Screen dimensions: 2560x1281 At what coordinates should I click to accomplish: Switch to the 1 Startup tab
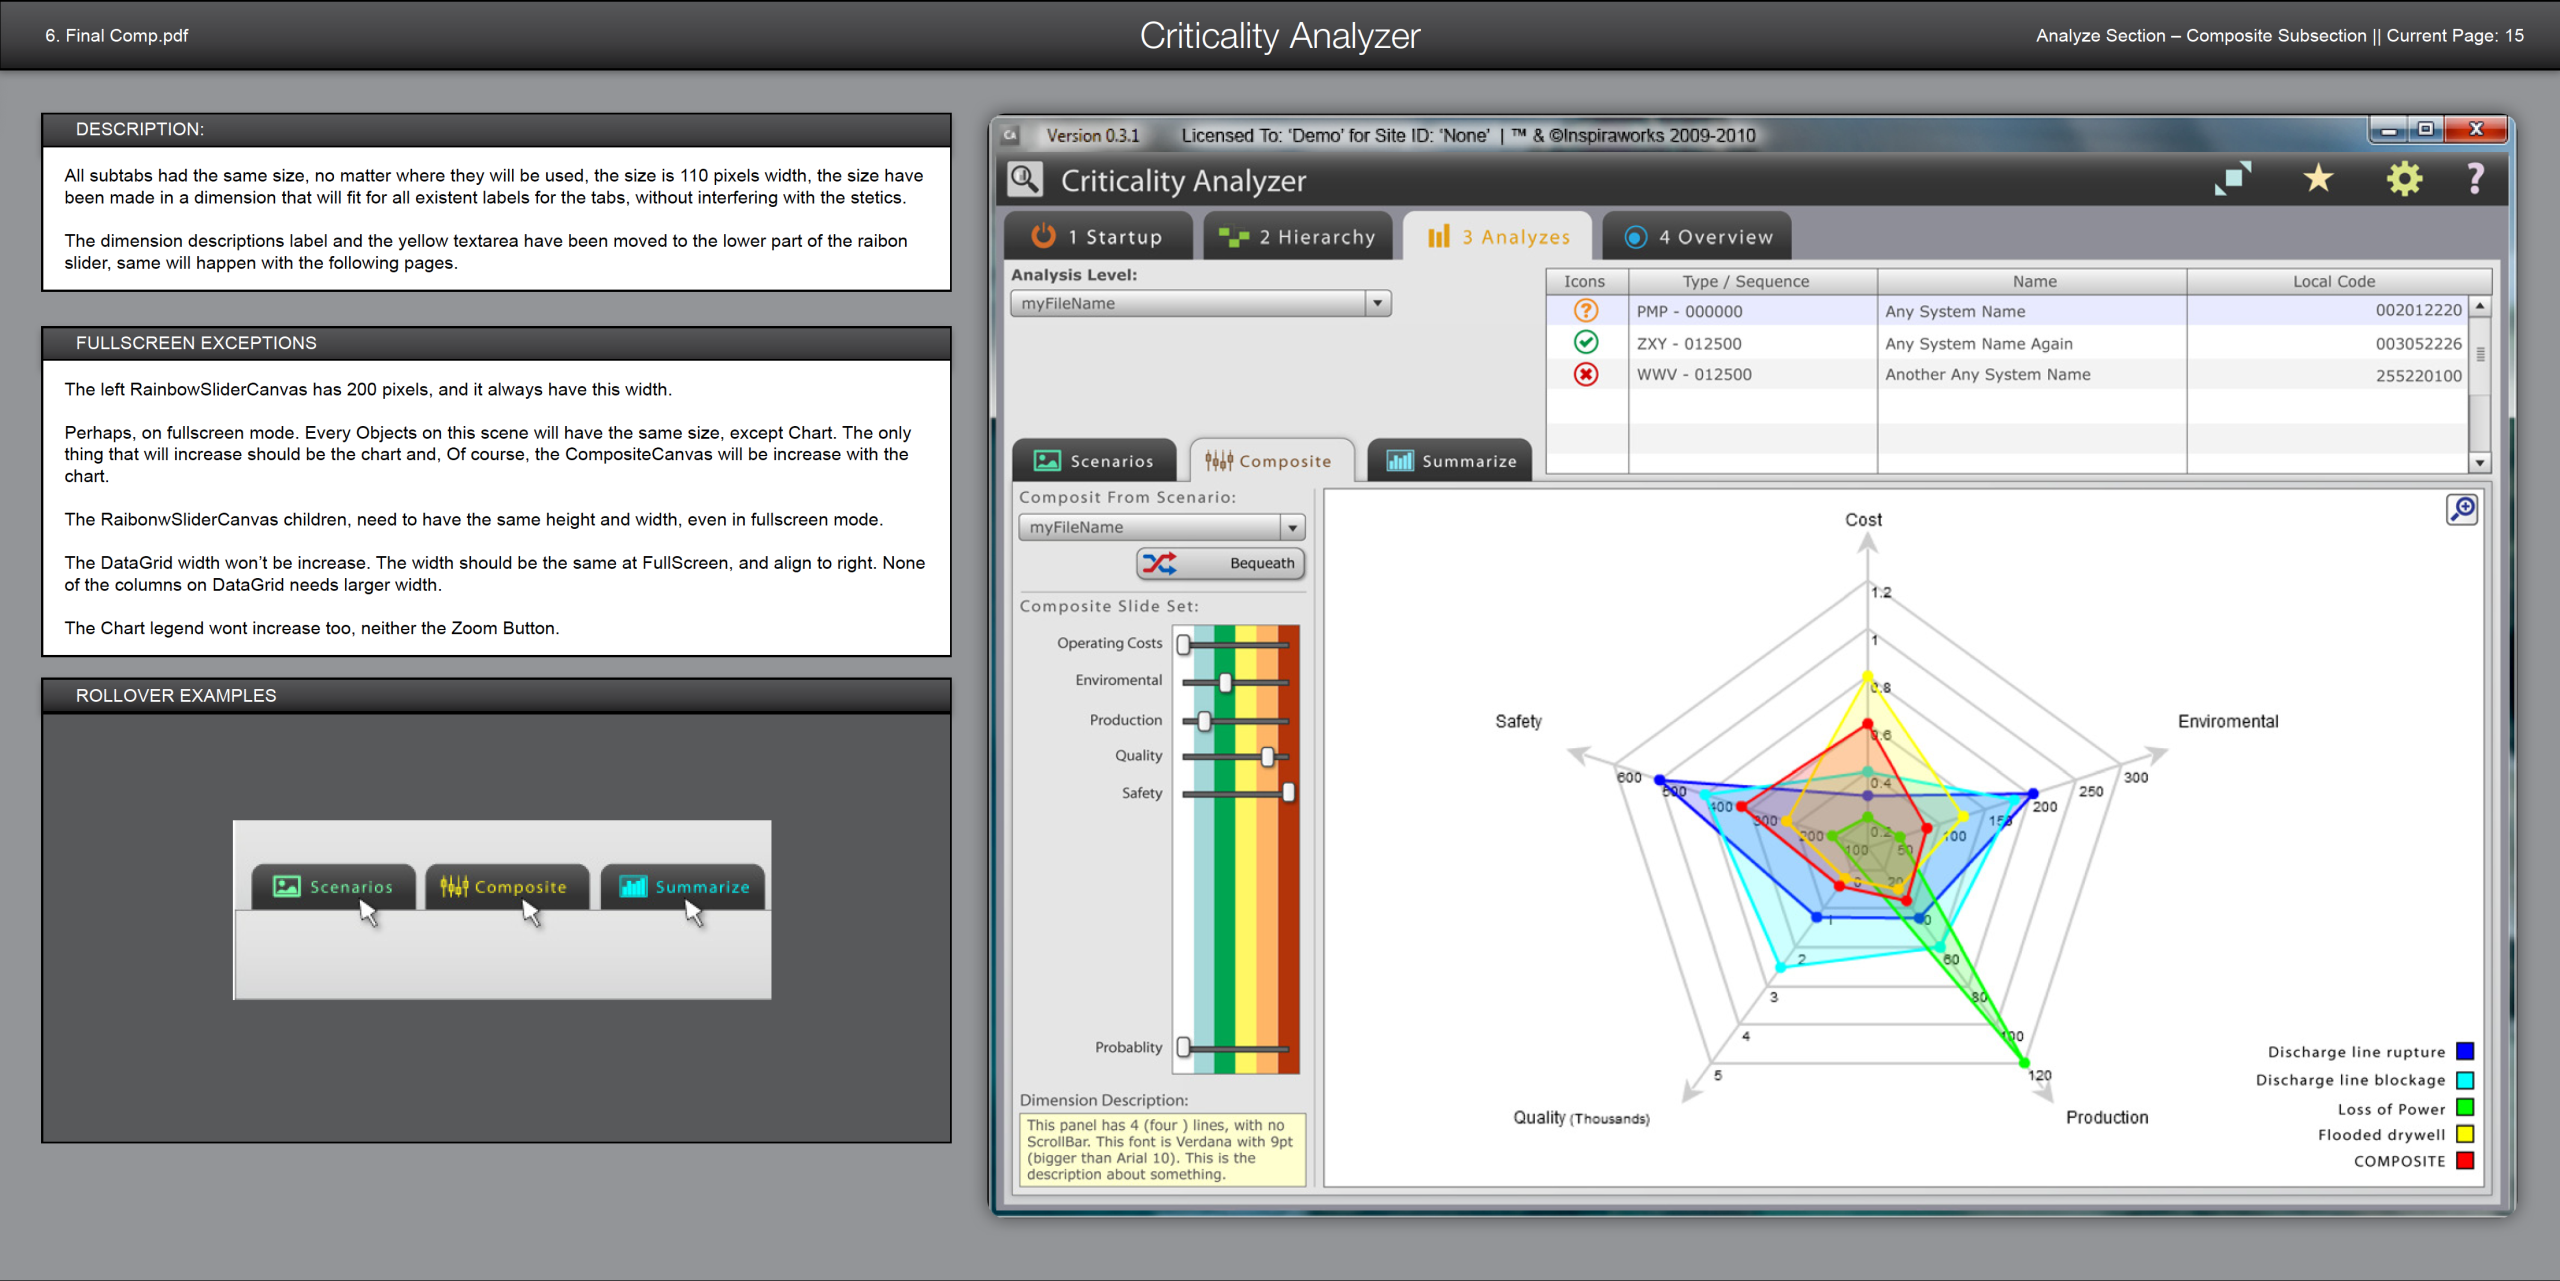click(1098, 237)
